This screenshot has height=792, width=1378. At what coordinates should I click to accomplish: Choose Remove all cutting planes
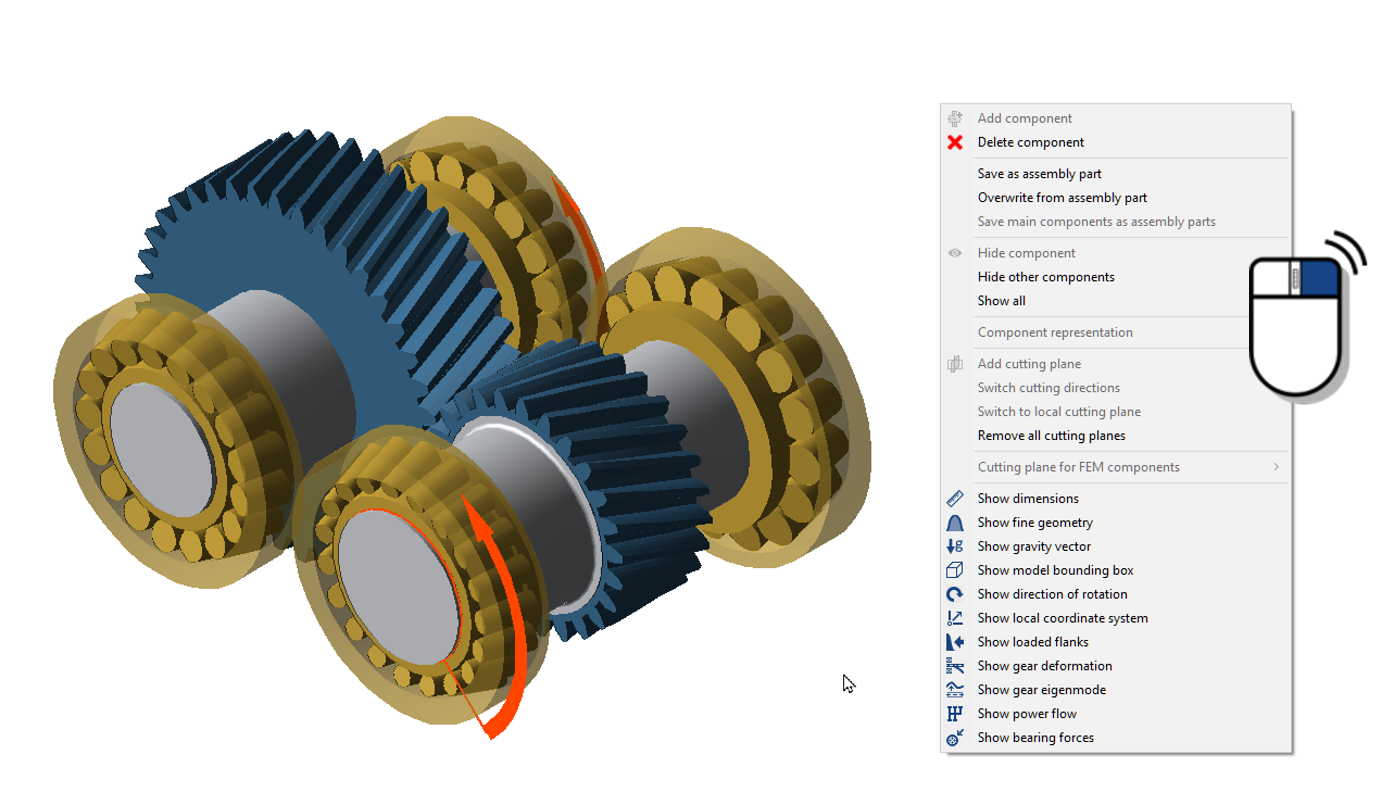pos(1051,436)
